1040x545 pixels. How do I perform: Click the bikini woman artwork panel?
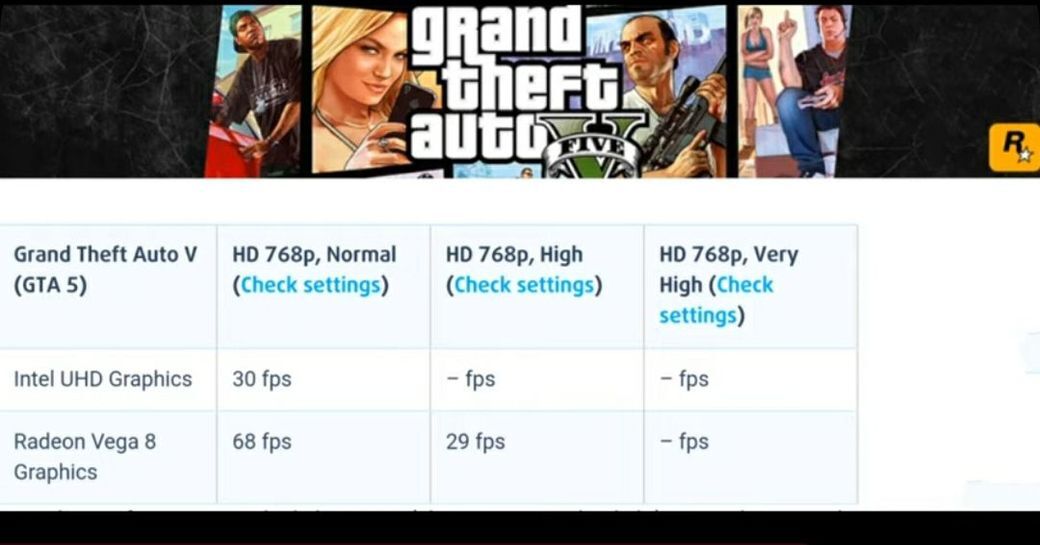tap(758, 91)
